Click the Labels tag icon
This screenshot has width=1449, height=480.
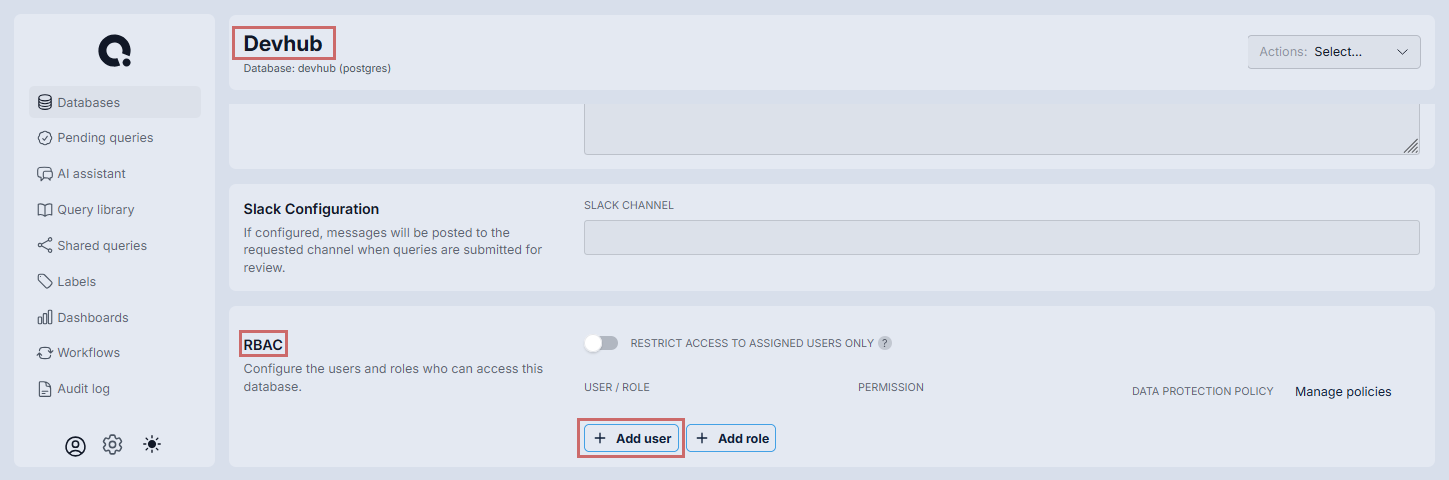coord(45,282)
